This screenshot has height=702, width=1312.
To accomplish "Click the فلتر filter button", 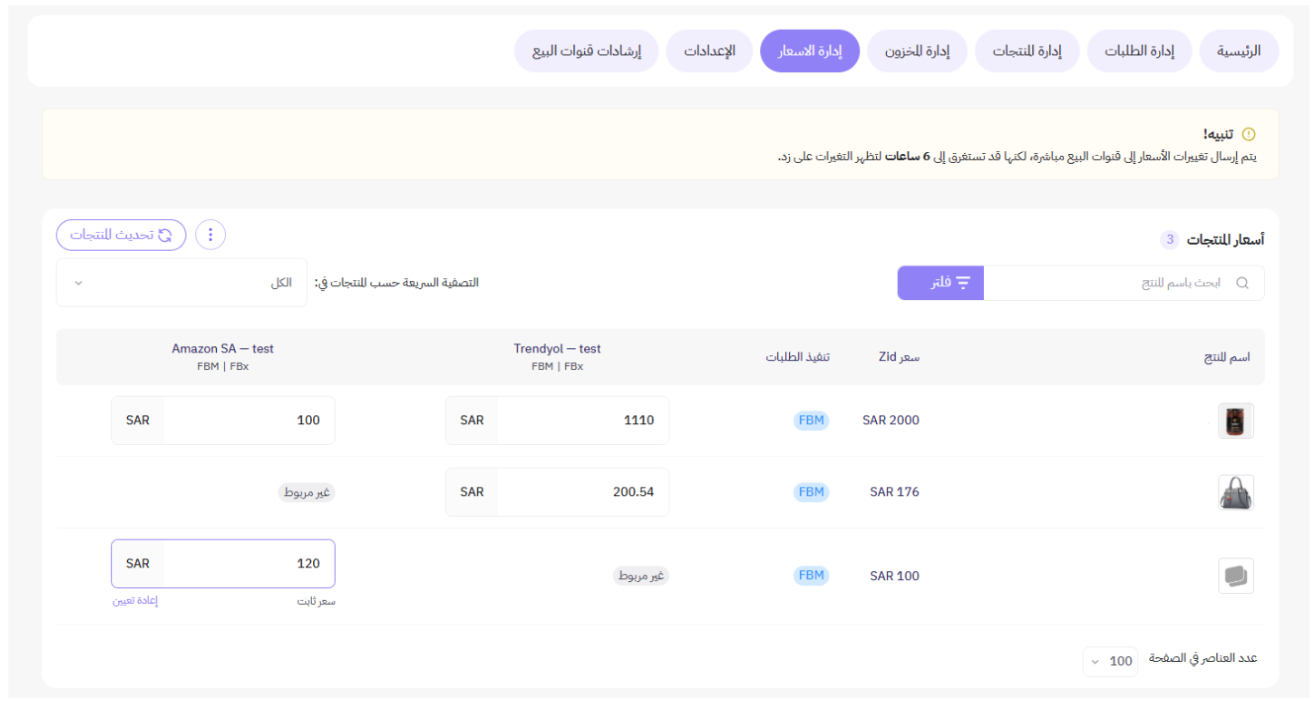I will pos(941,283).
